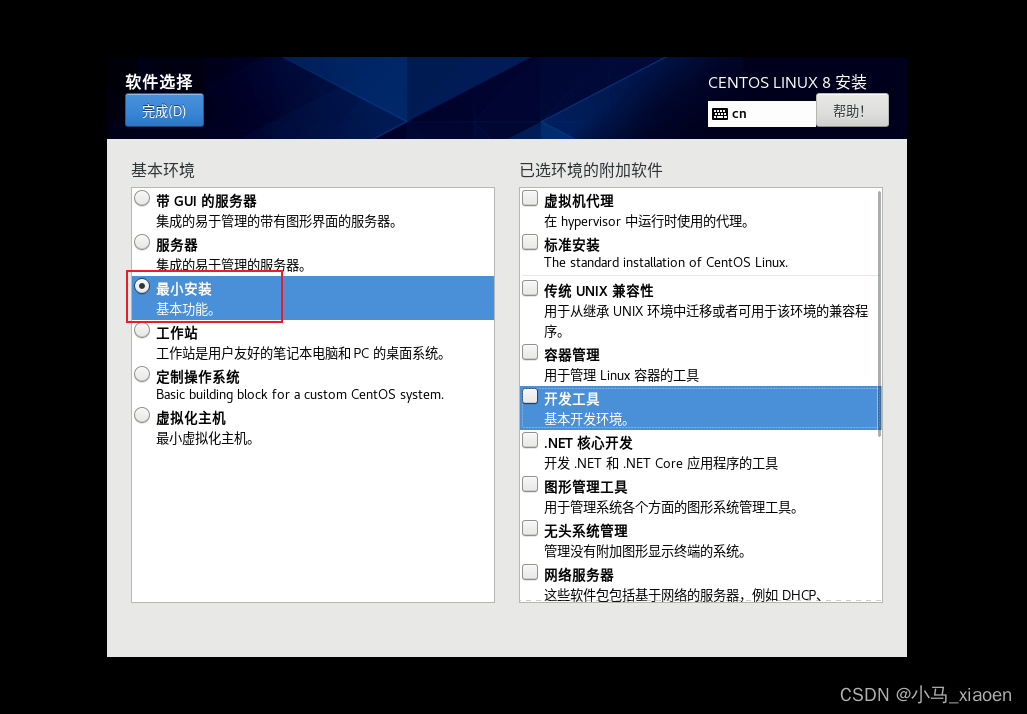
Task: Click the 基本环境 section heading
Action: point(162,170)
